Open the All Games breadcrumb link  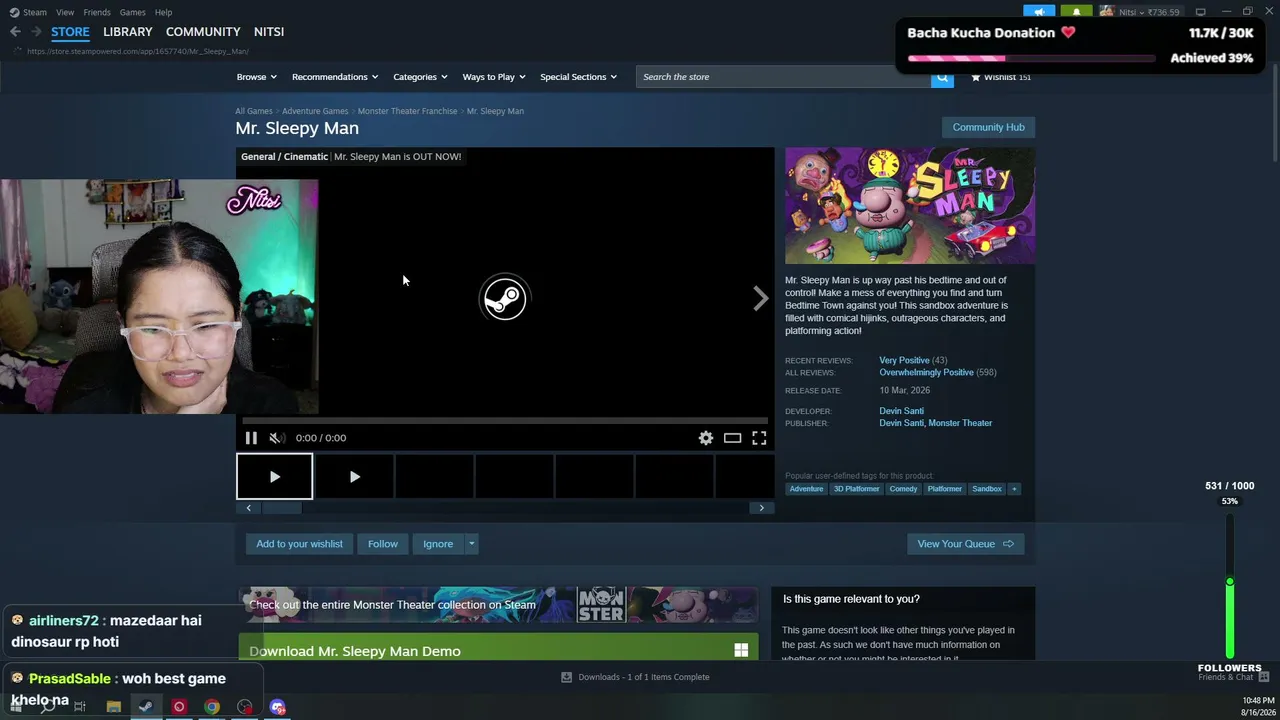click(254, 111)
